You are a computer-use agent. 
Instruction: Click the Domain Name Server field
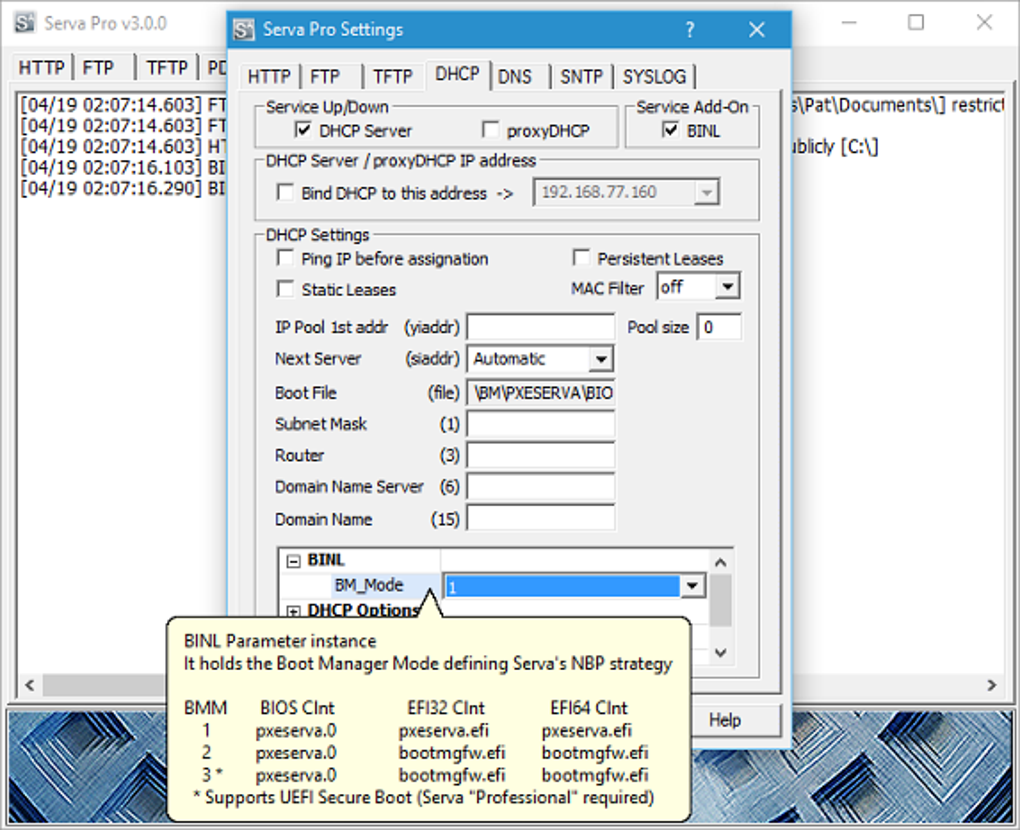pos(541,487)
